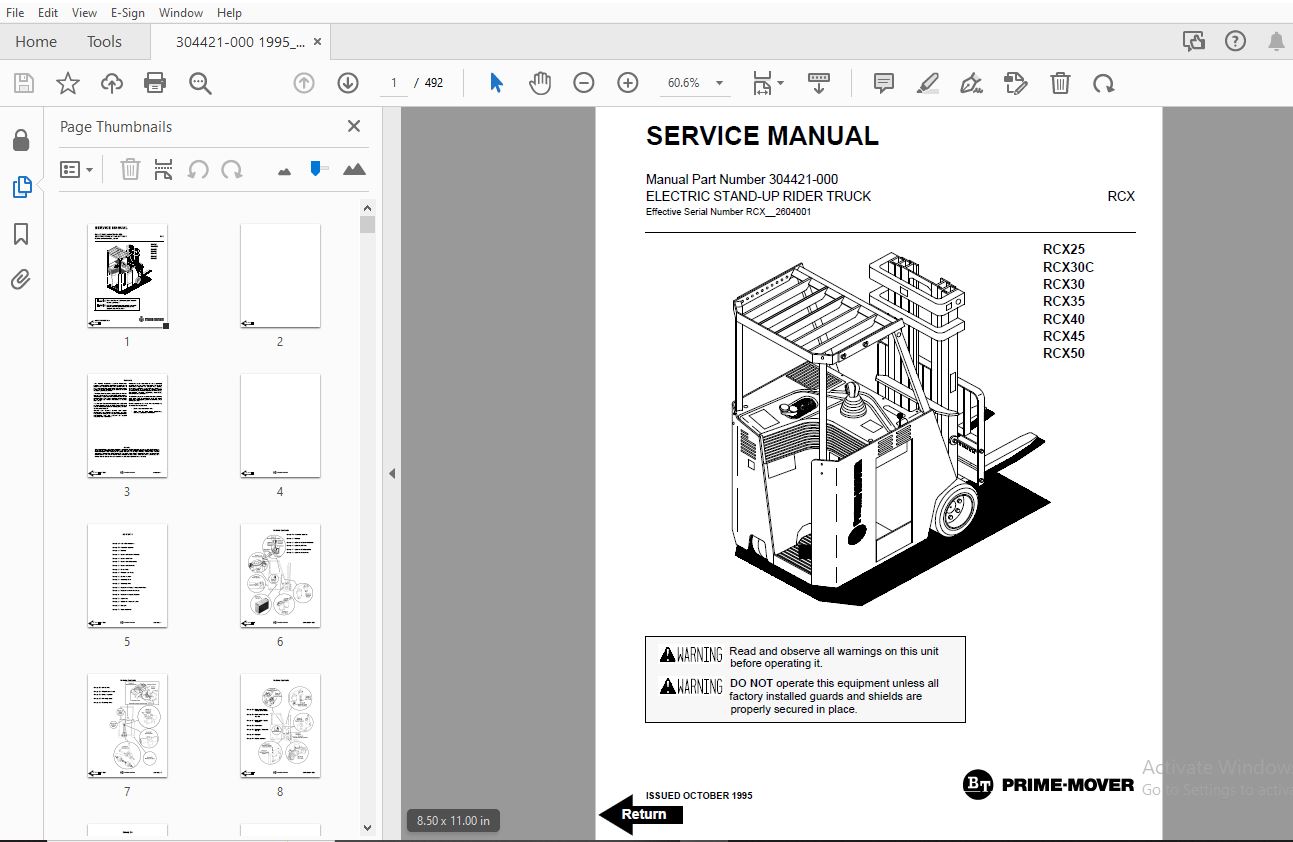
Task: Click the scrolling mode read icon
Action: click(x=819, y=83)
